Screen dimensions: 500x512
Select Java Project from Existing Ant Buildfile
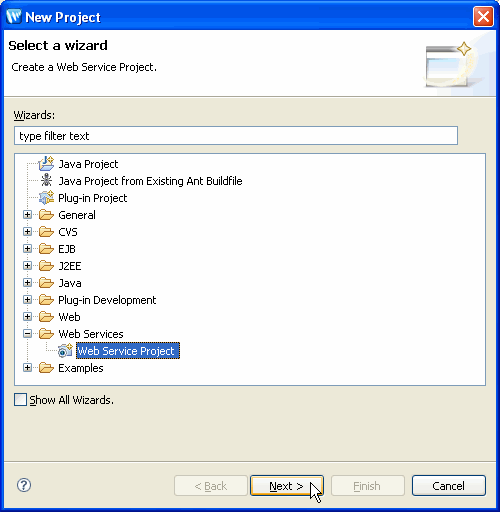pyautogui.click(x=150, y=181)
